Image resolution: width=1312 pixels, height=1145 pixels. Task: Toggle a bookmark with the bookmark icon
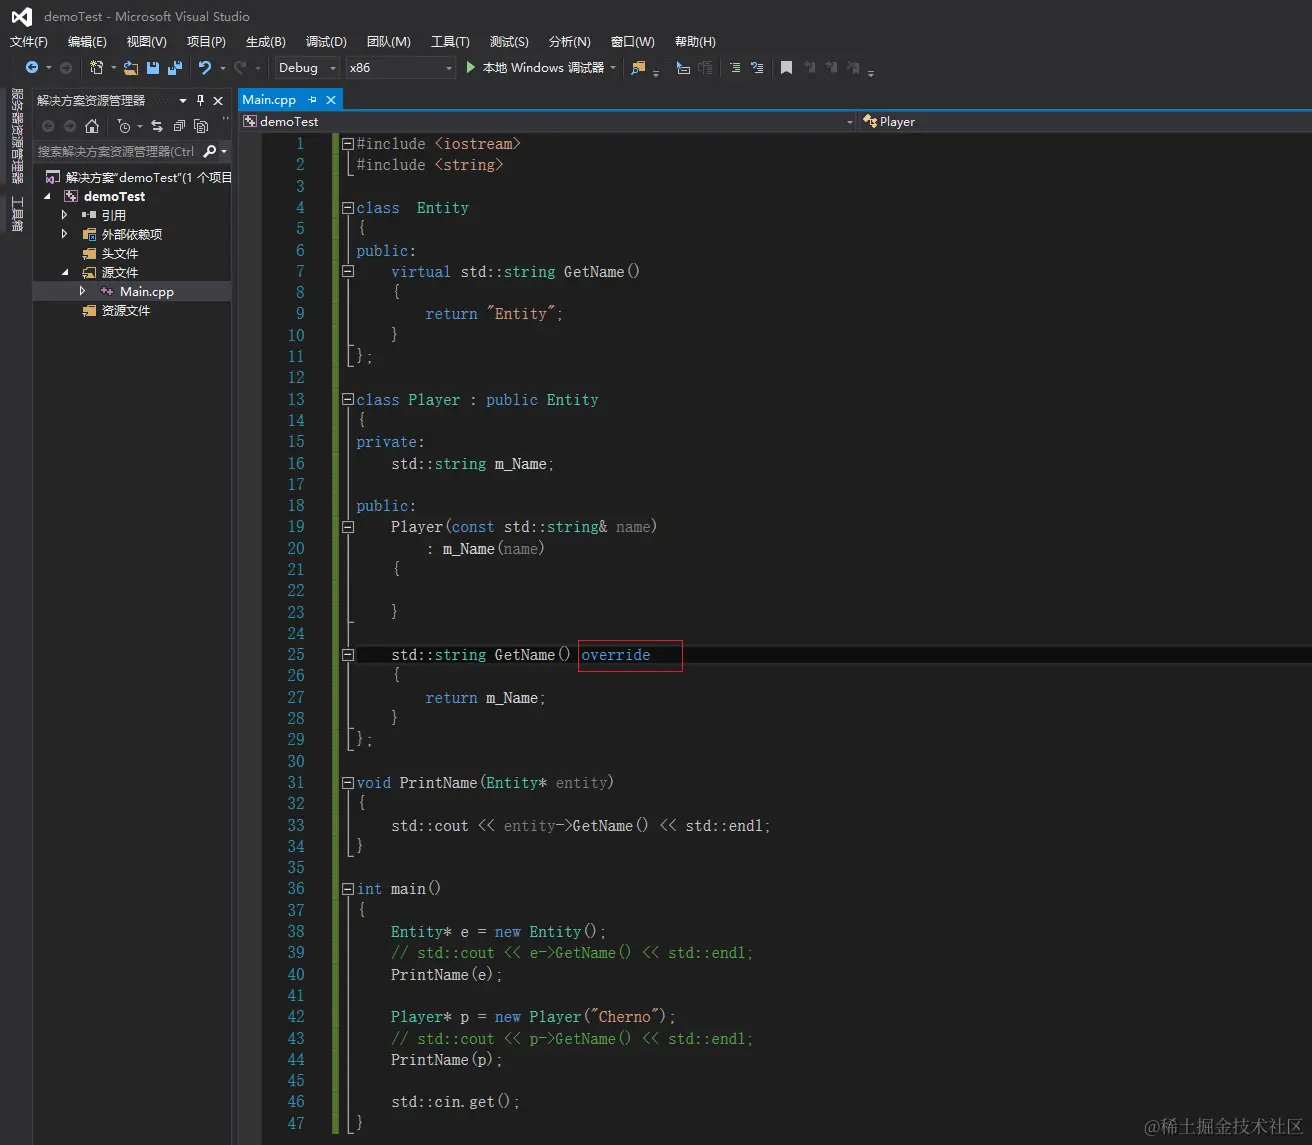tap(787, 68)
